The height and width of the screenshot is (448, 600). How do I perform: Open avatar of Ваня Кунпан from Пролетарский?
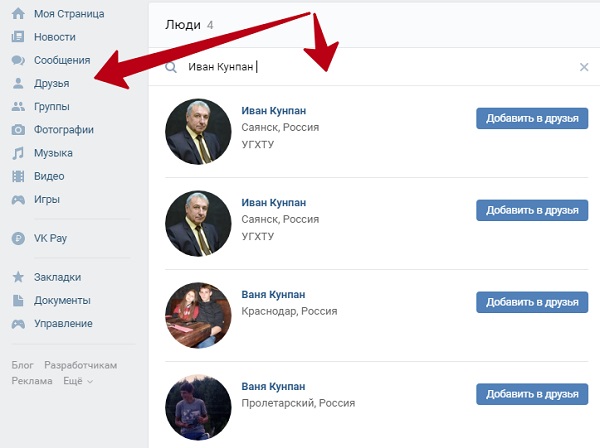coord(198,407)
